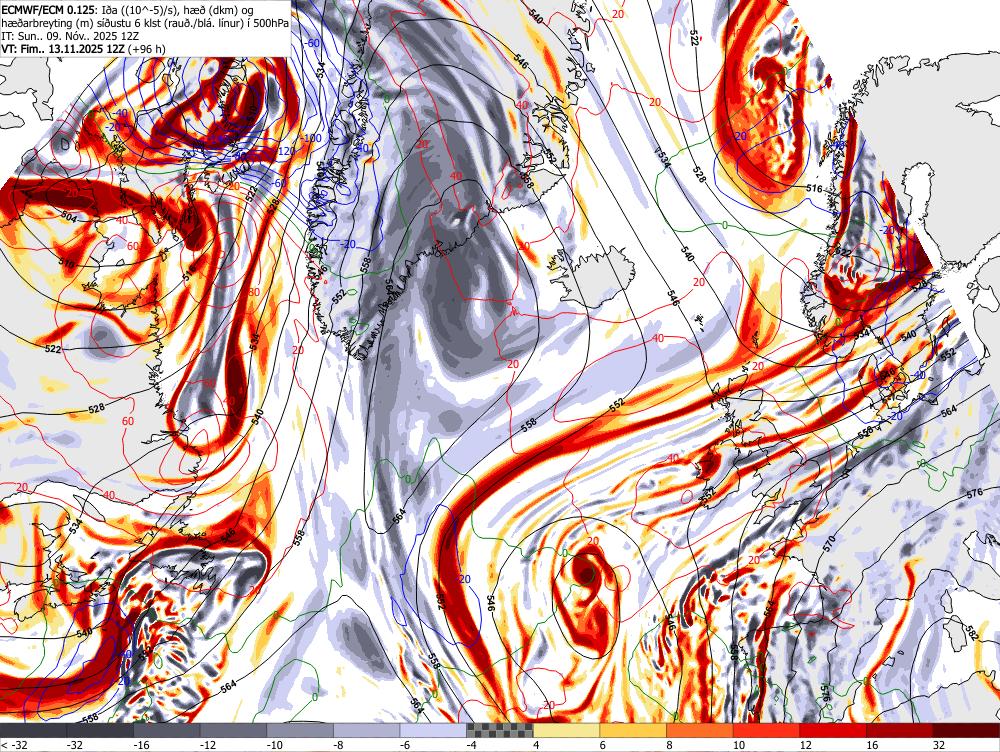Image resolution: width=1000 pixels, height=752 pixels.
Task: Click the darkest gray legend swatch below -32
Action: [33, 730]
